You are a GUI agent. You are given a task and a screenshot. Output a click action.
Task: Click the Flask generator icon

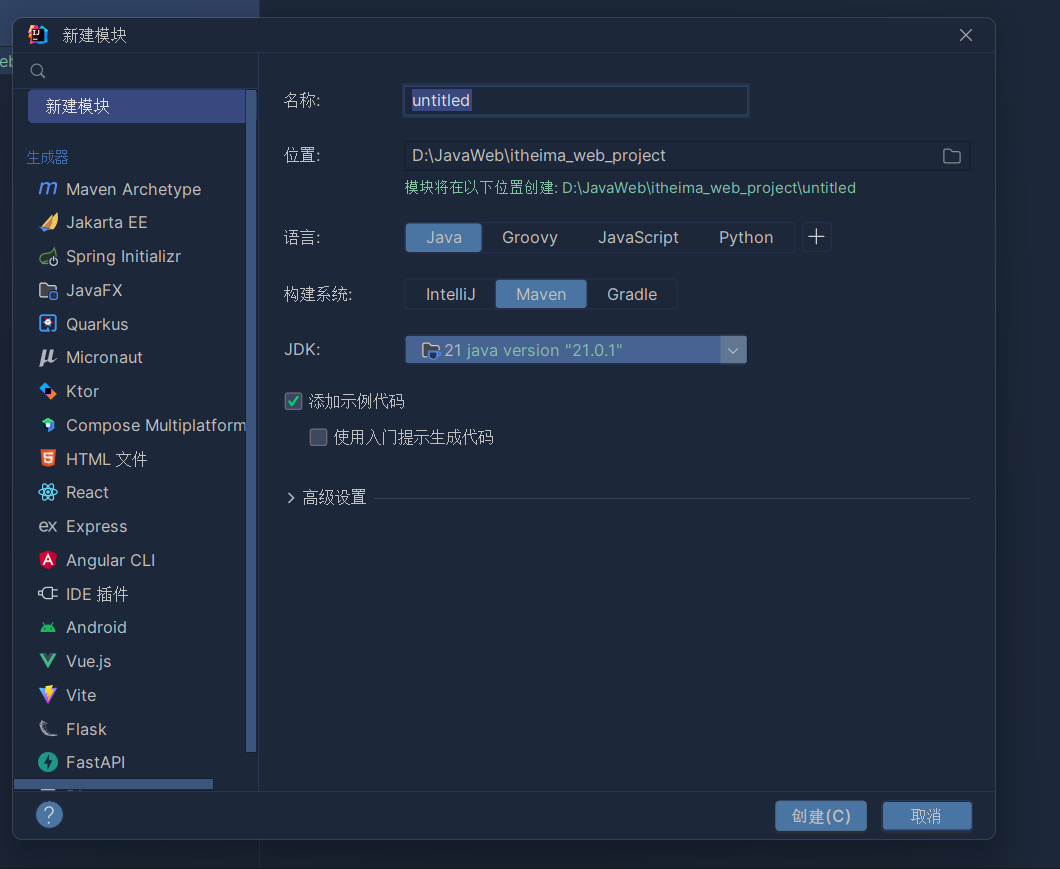click(x=48, y=728)
